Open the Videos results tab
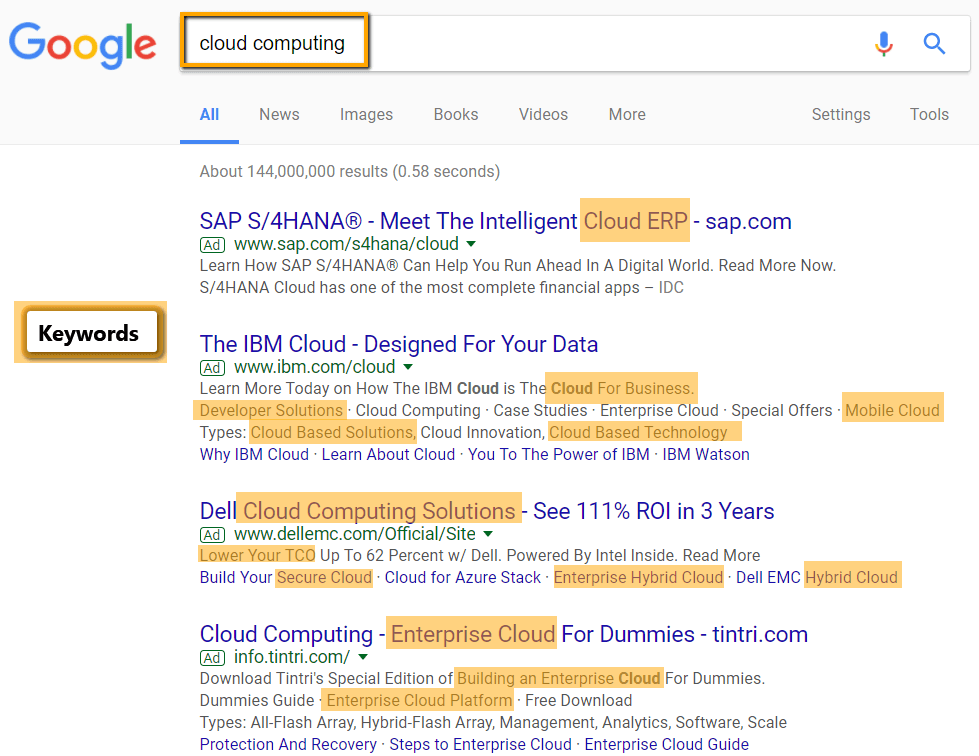979x756 pixels. (x=543, y=114)
